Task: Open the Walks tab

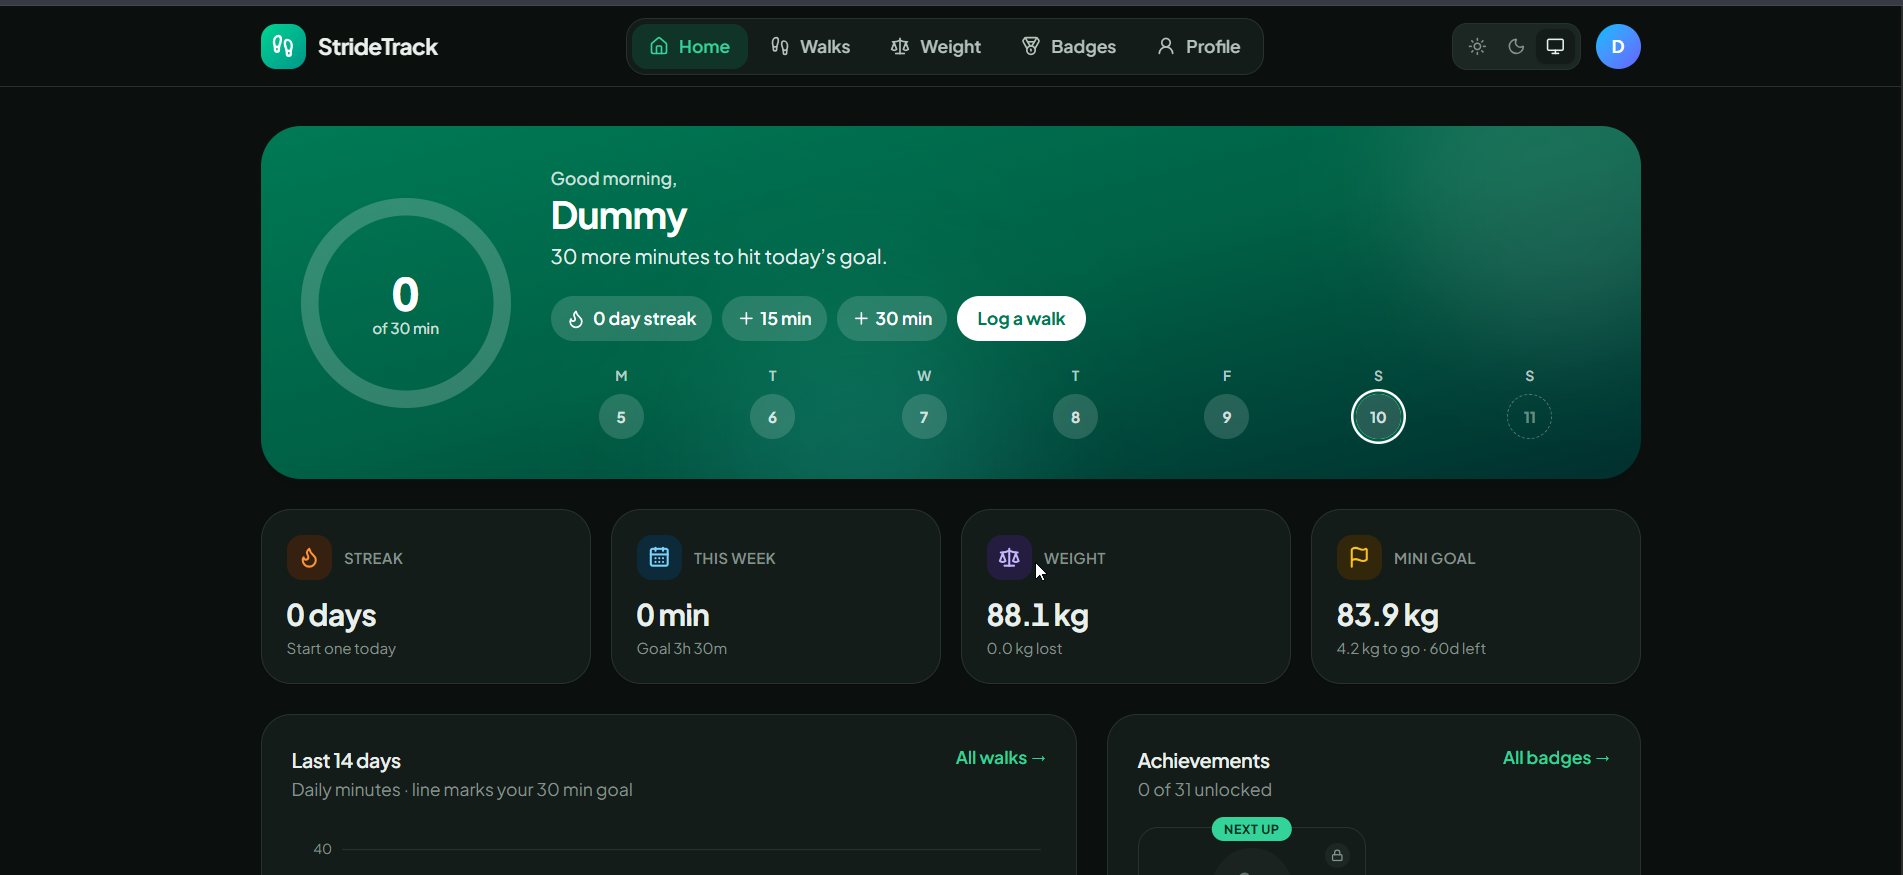Action: 810,47
